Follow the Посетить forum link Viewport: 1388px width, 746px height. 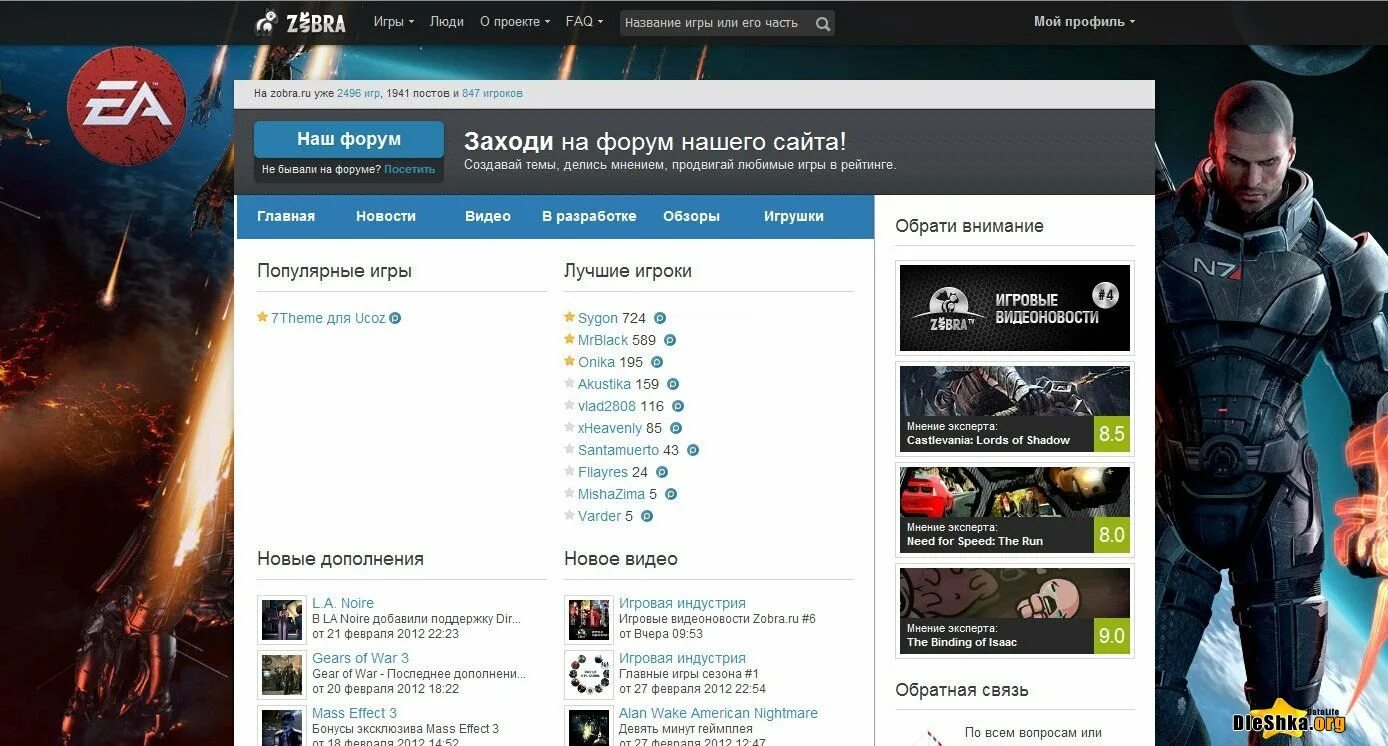(409, 169)
